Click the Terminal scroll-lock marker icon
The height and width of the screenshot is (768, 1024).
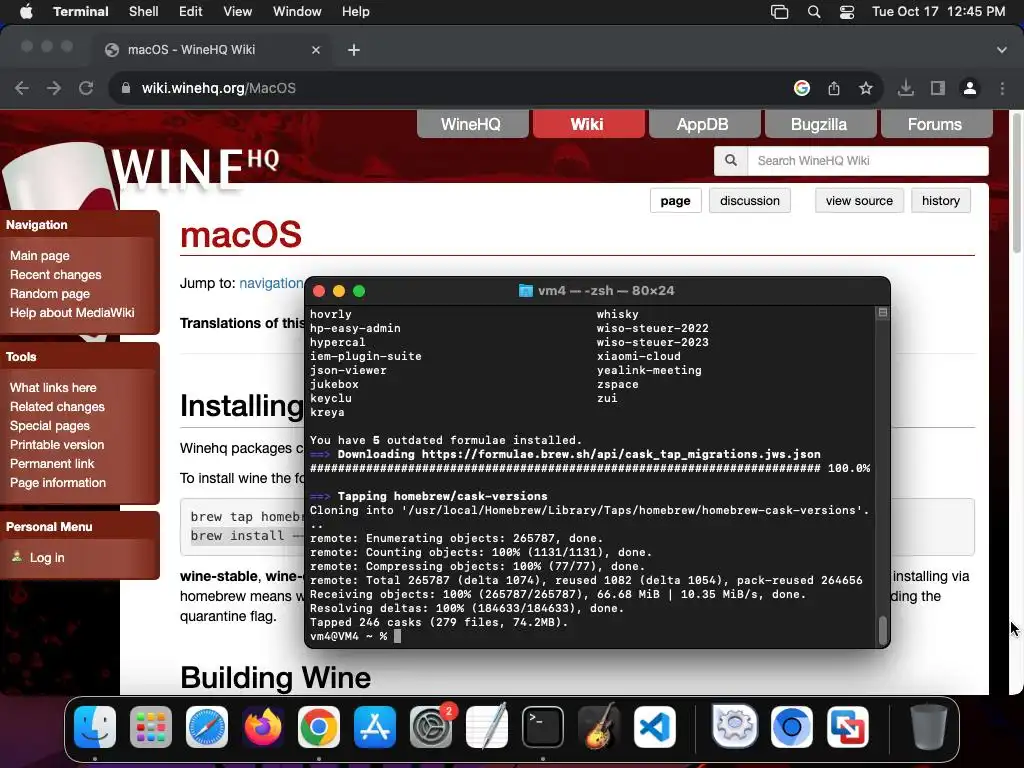[882, 313]
